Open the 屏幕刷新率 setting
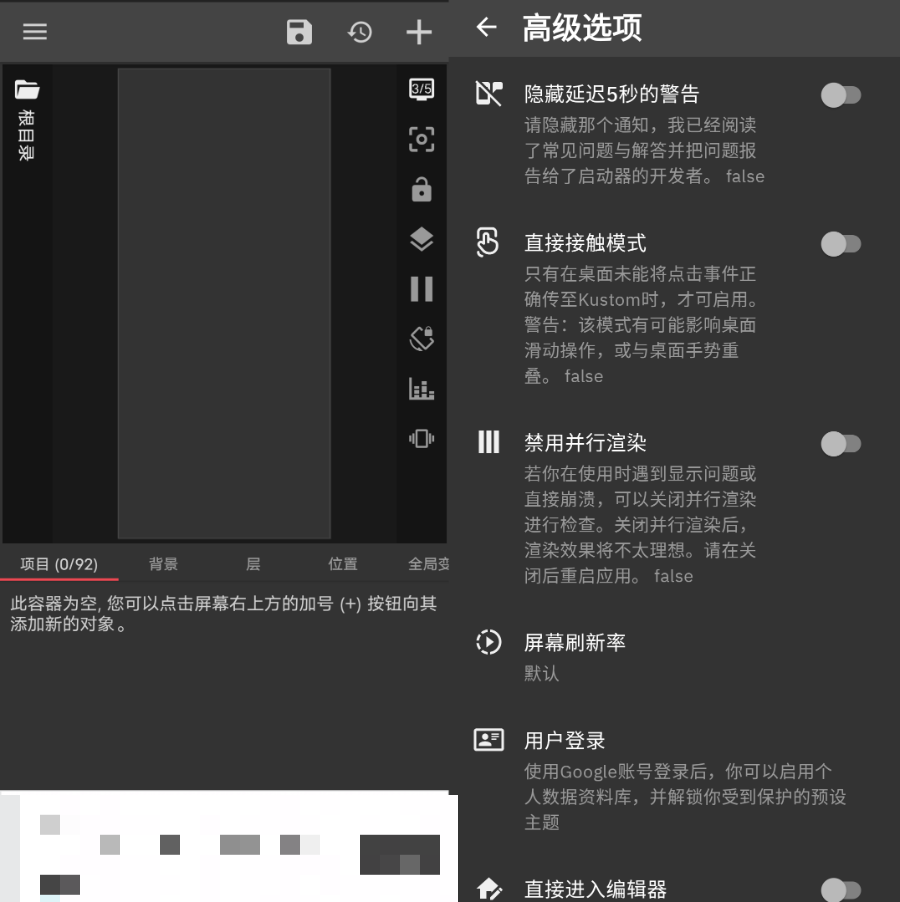This screenshot has width=900, height=902. (674, 657)
